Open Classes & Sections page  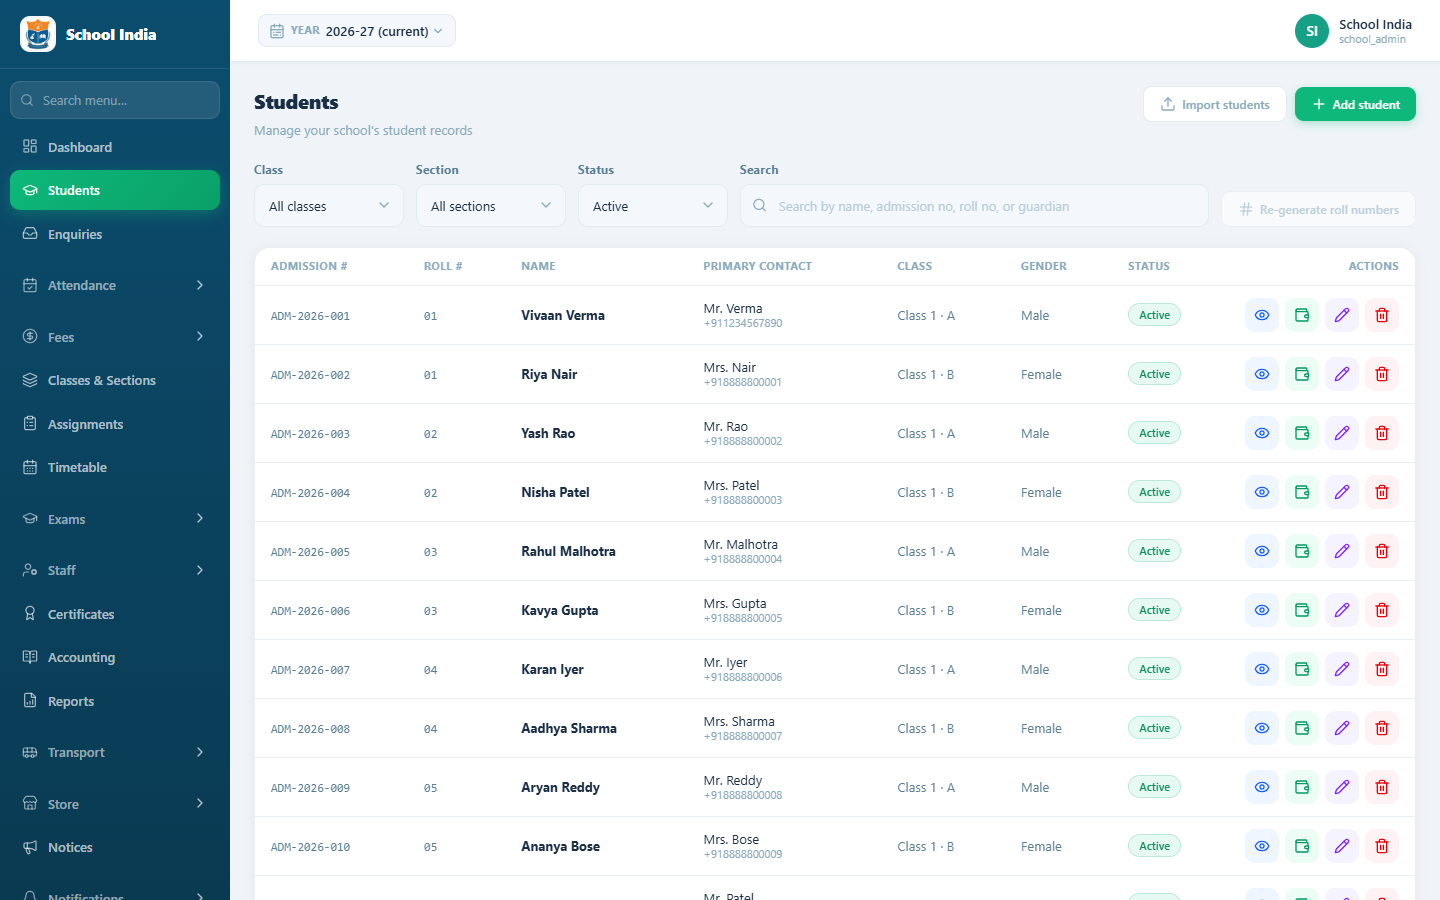click(115, 380)
